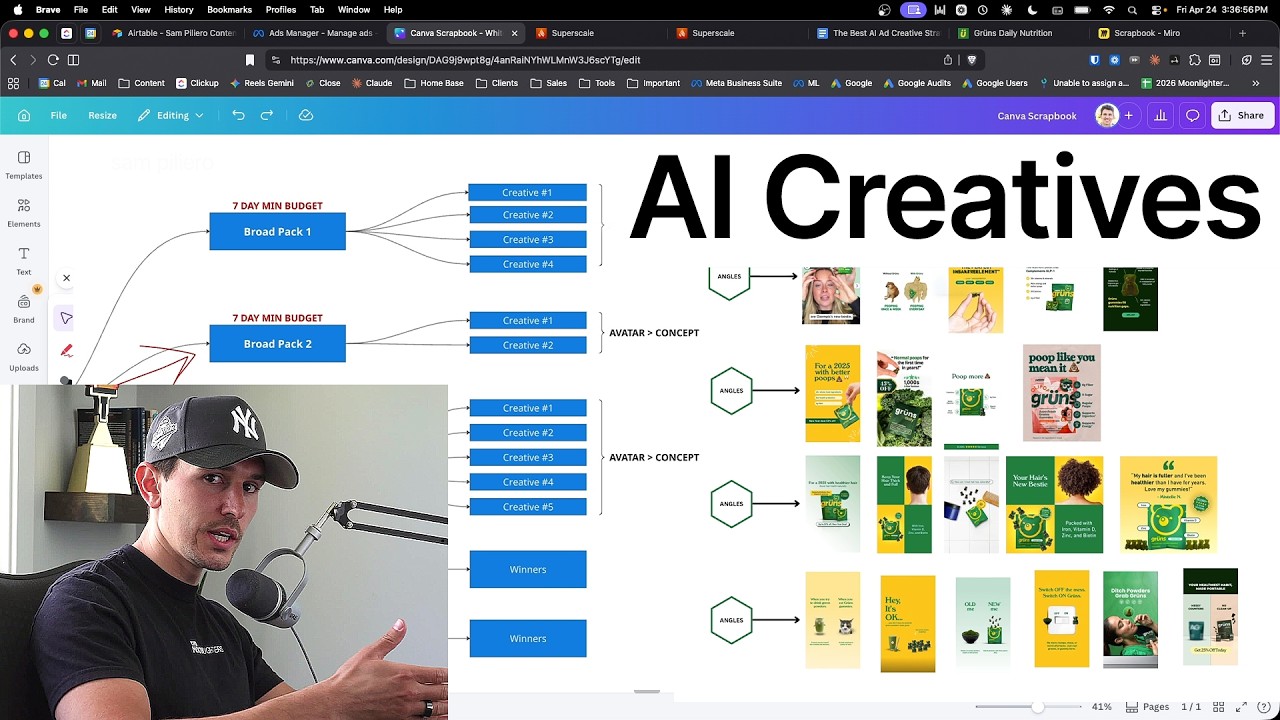Switch to the Grüns Daily Nutrition tab
The width and height of the screenshot is (1280, 720).
pyautogui.click(x=1019, y=33)
